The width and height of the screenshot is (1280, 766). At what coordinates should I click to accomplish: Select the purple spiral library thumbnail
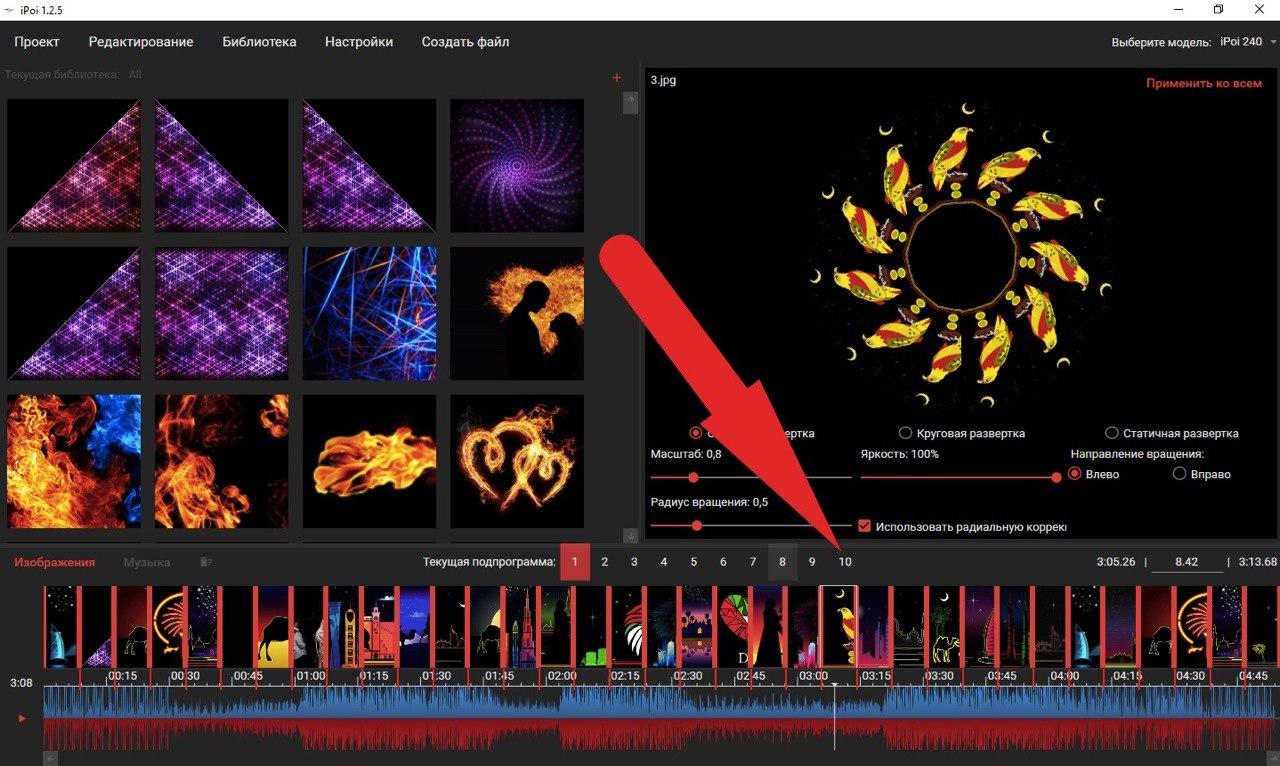coord(517,166)
